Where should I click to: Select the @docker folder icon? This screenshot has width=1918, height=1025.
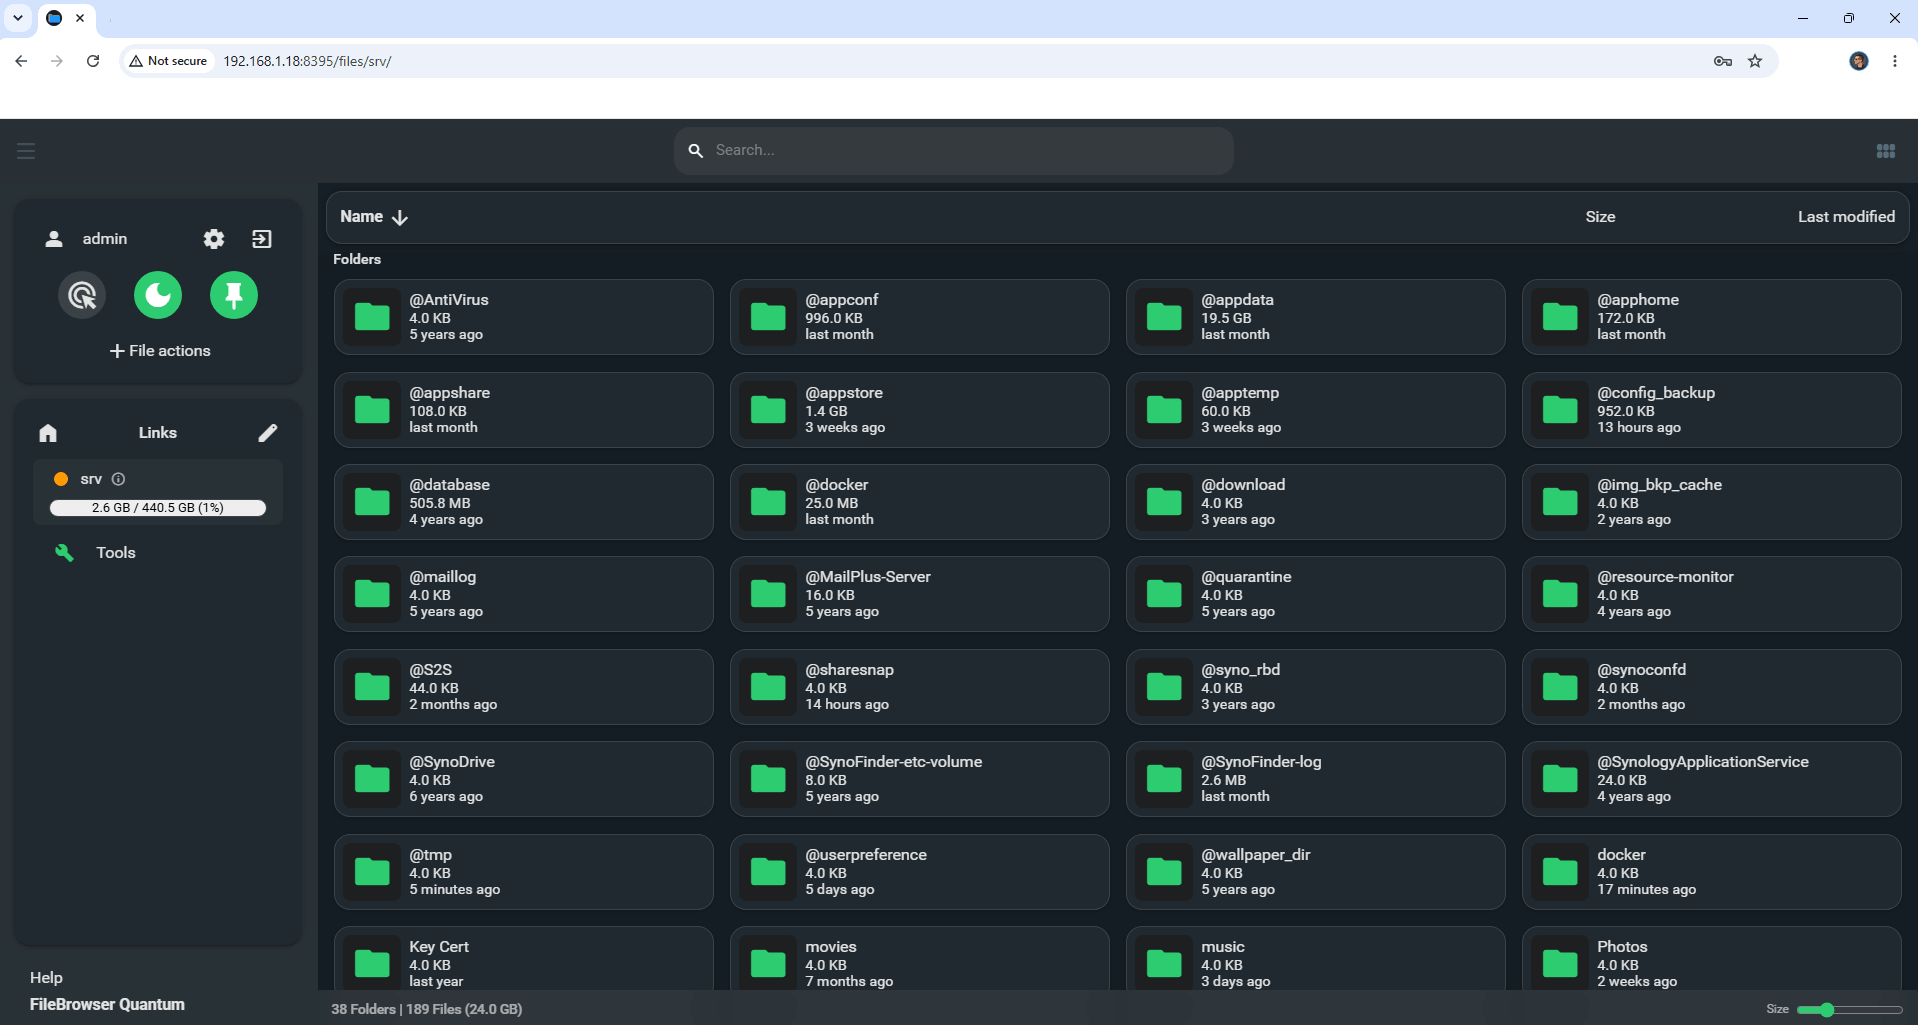click(x=768, y=502)
